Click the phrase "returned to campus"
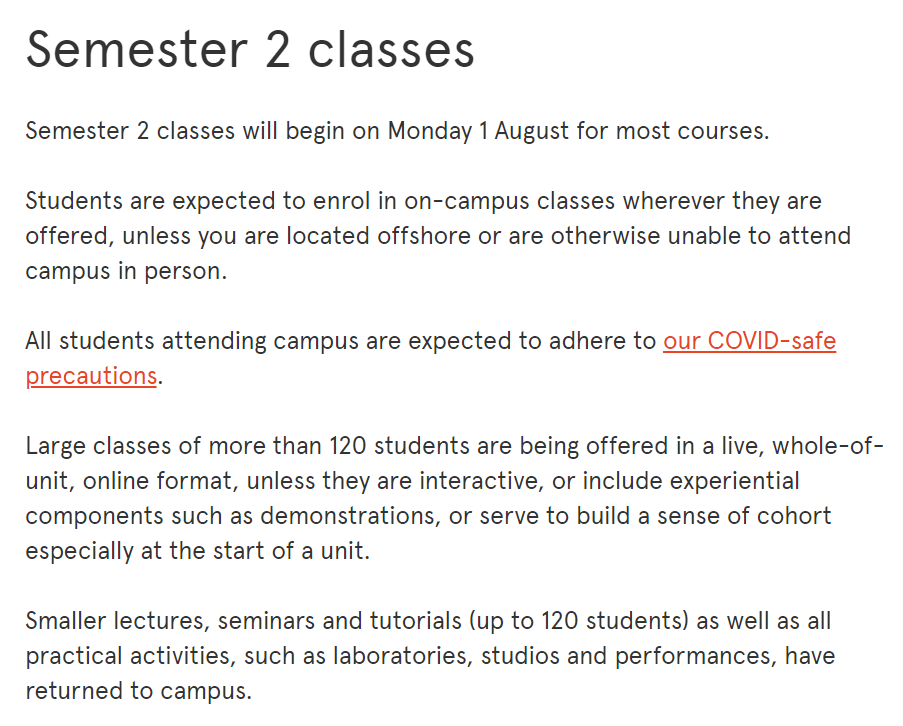903x726 pixels. [138, 691]
